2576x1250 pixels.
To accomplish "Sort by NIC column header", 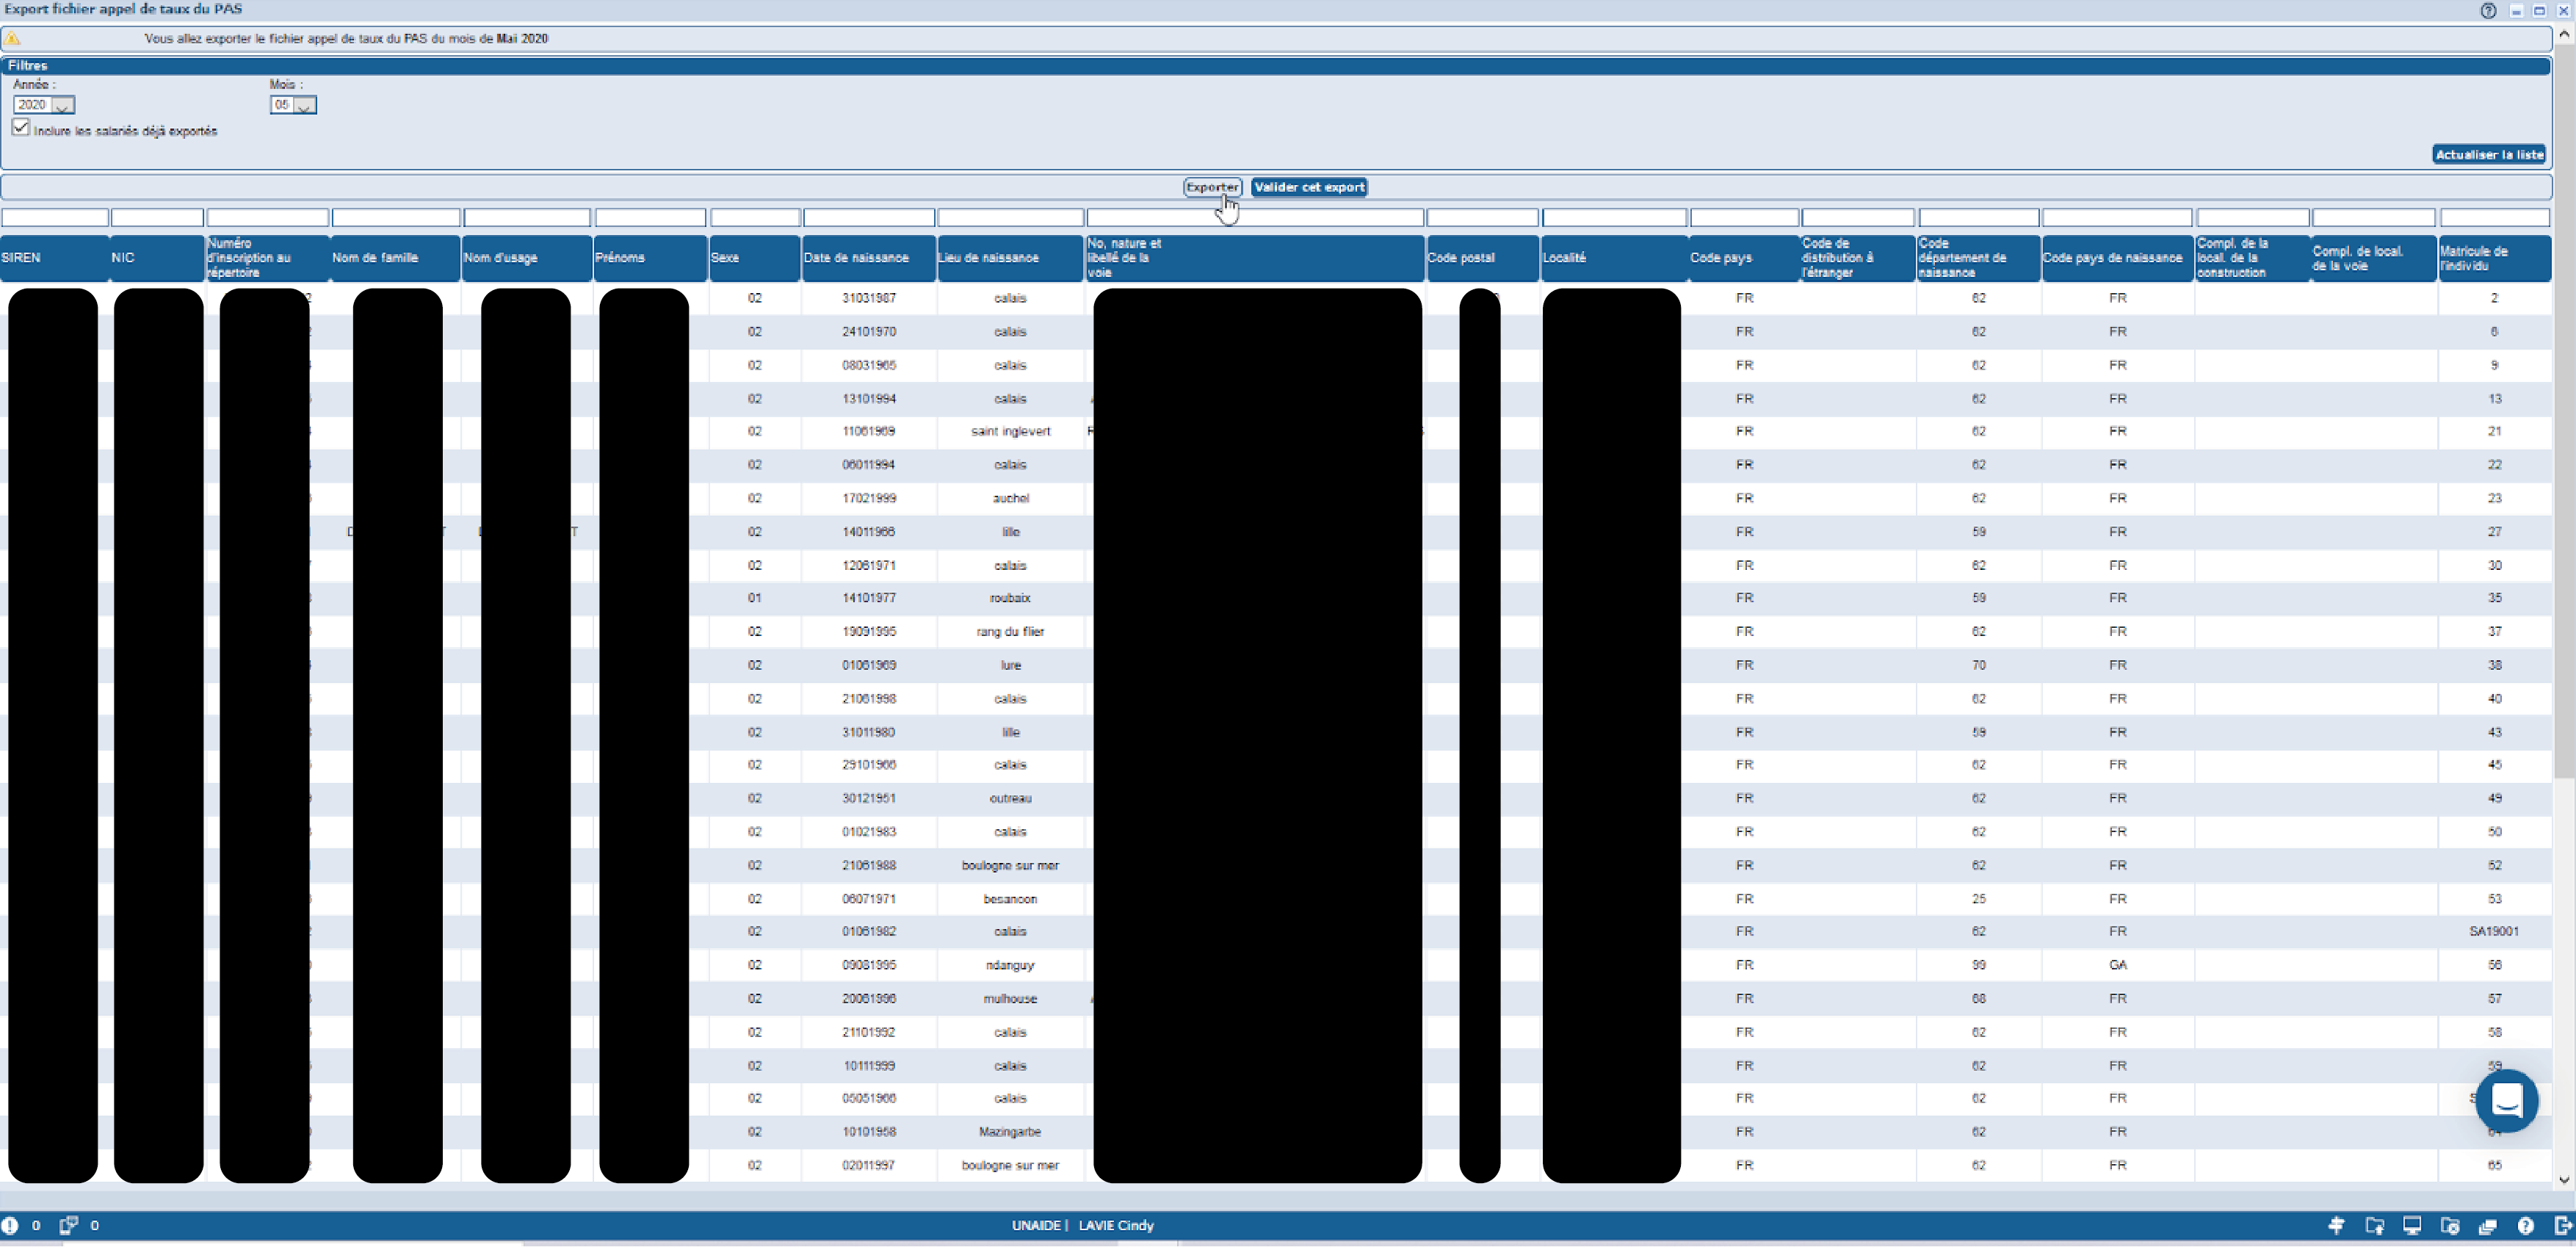I will (157, 258).
